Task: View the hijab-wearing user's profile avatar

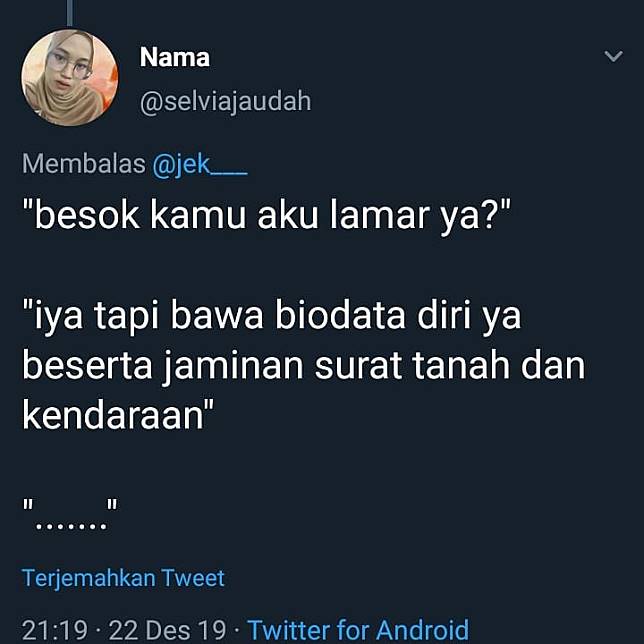Action: click(69, 77)
